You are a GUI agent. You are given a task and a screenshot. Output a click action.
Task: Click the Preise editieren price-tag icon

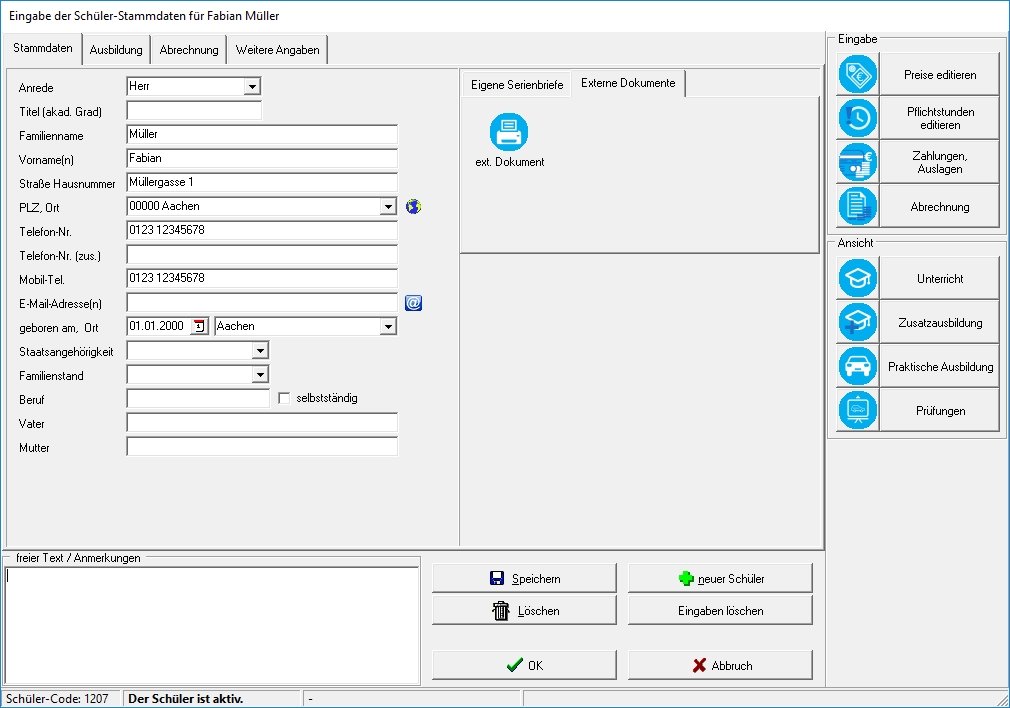[857, 74]
